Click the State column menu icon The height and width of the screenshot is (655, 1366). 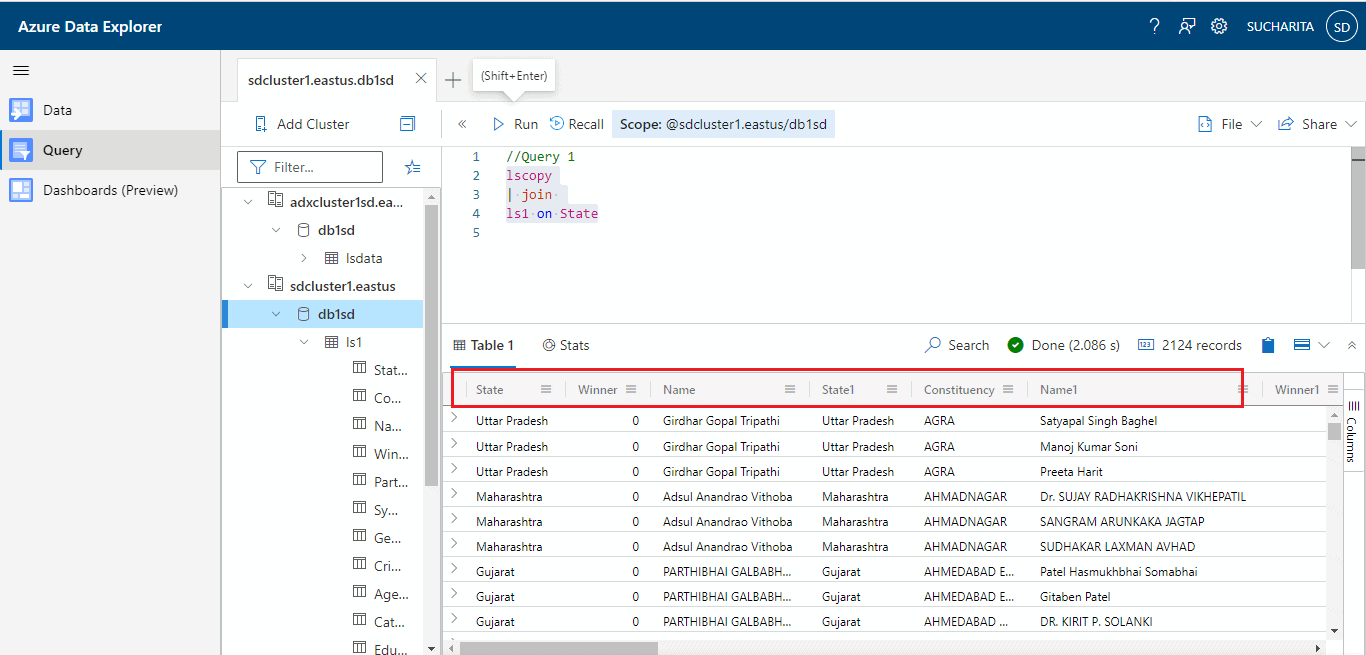(546, 390)
